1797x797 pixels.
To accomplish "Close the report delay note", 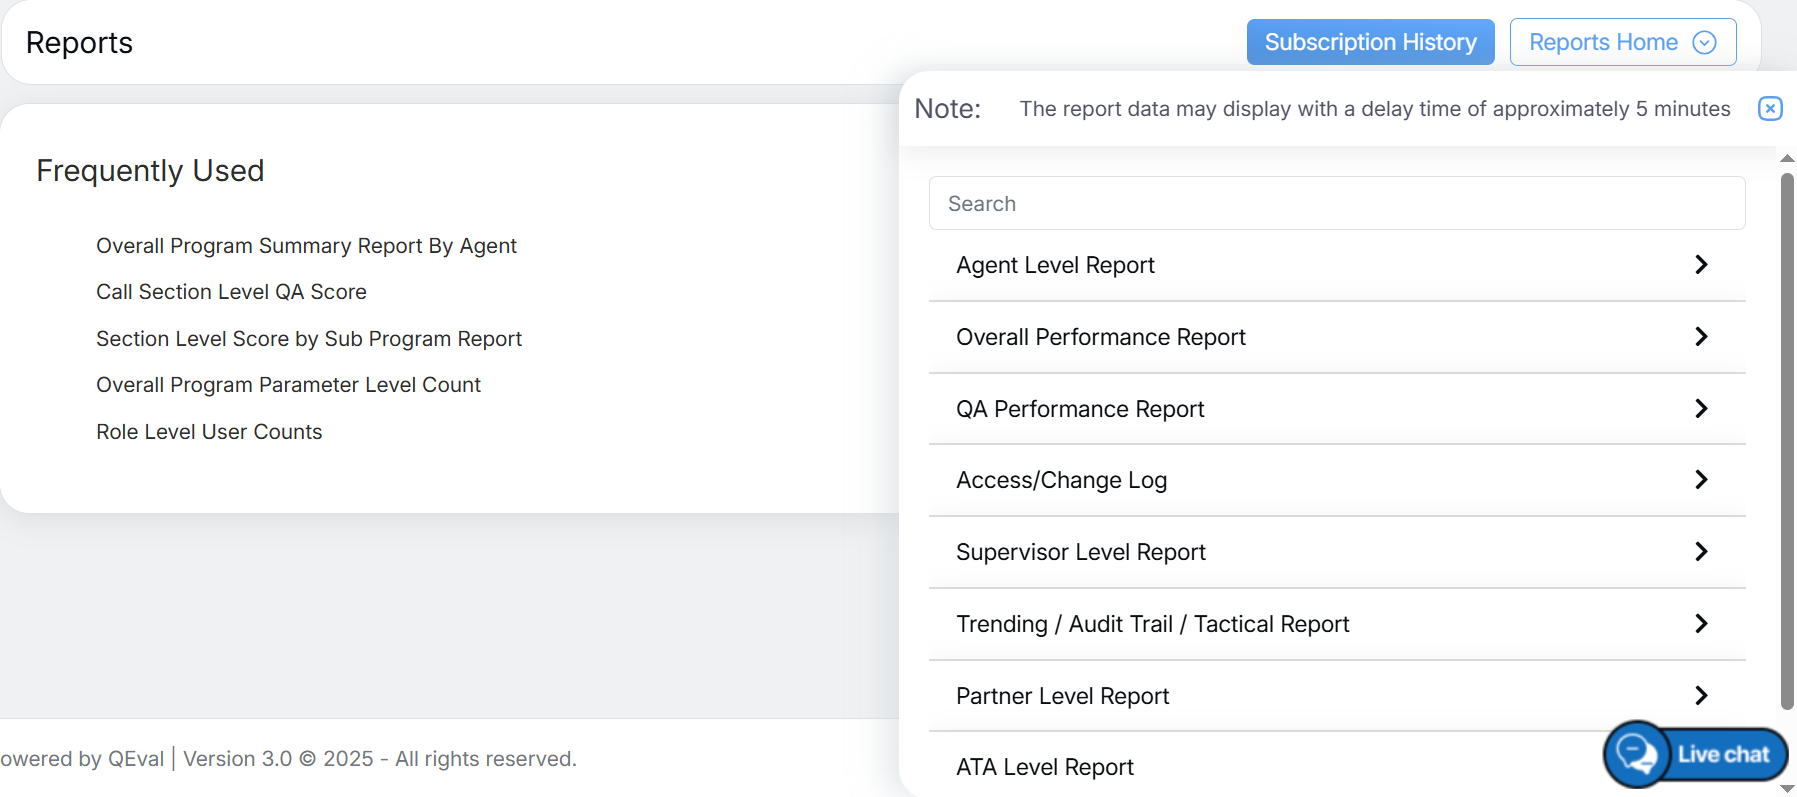I will 1769,108.
